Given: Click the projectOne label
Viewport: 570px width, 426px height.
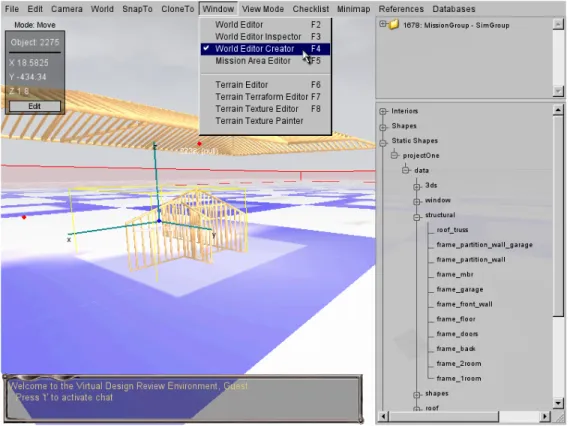Looking at the screenshot, I should 421,156.
